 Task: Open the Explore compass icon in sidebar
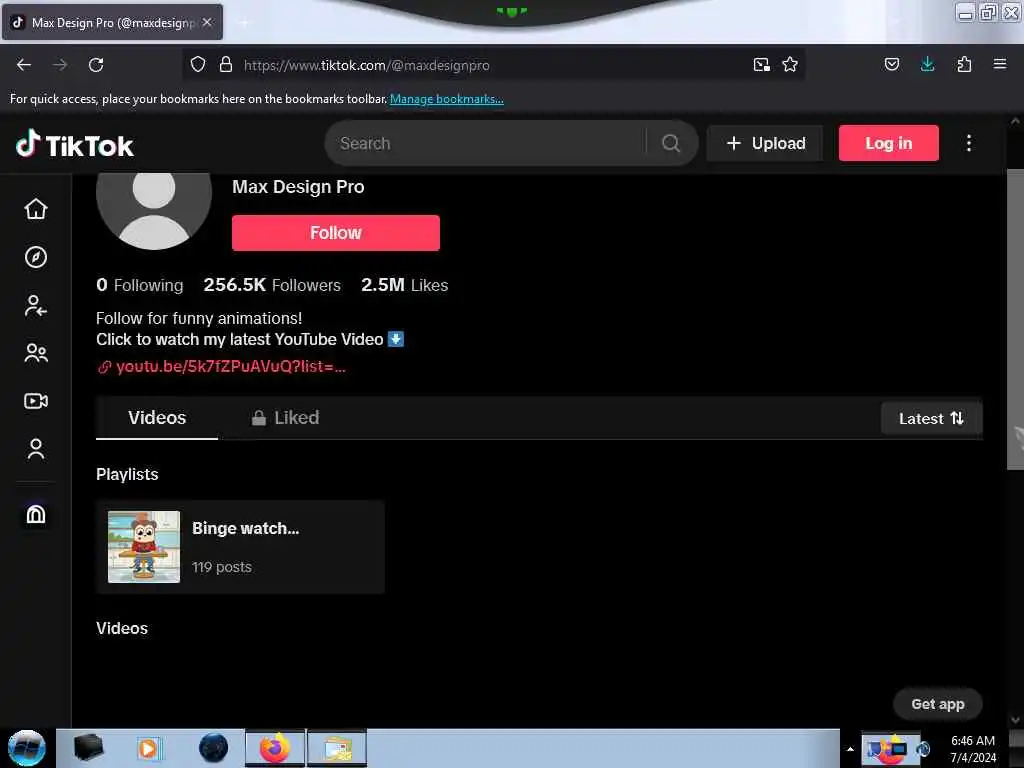pyautogui.click(x=36, y=257)
